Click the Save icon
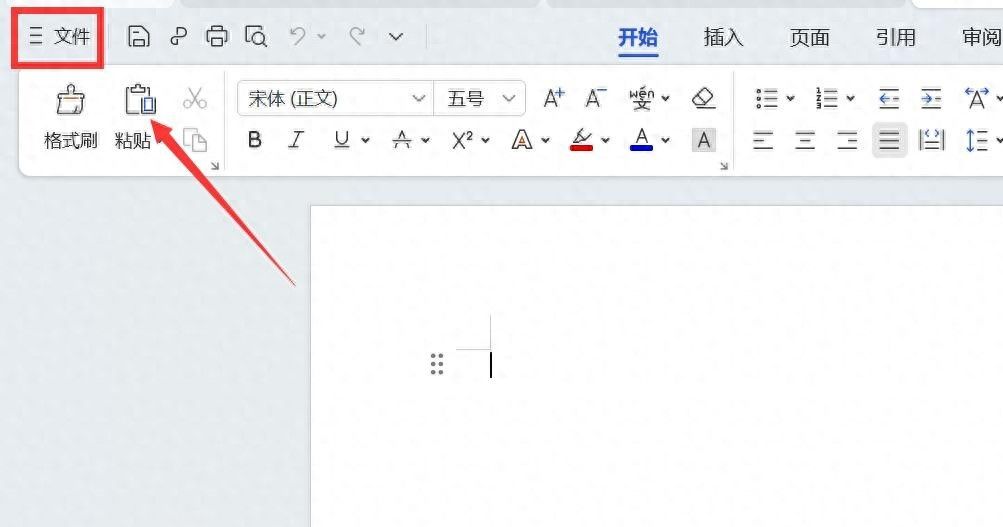Screen dimensions: 1003x527 coord(138,36)
